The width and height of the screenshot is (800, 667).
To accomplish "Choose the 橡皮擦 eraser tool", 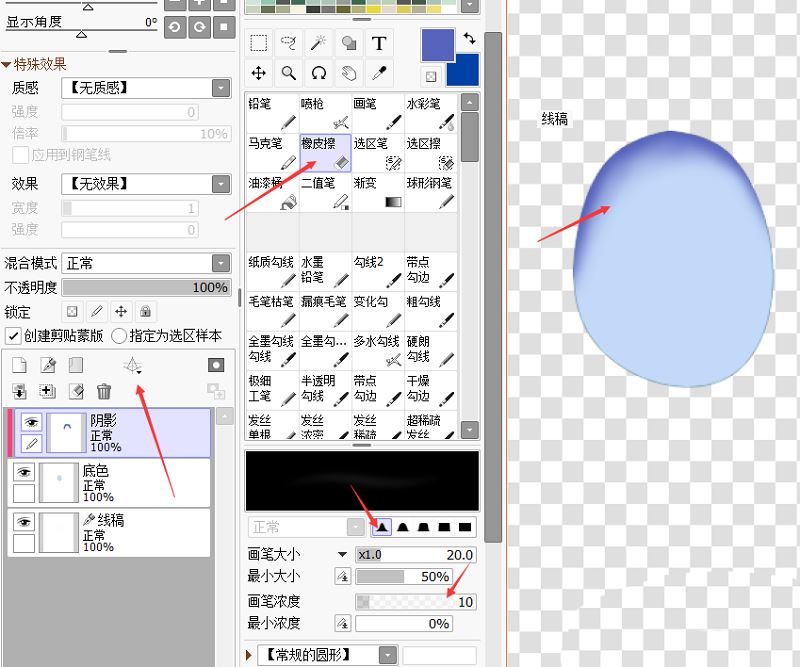I will (325, 153).
